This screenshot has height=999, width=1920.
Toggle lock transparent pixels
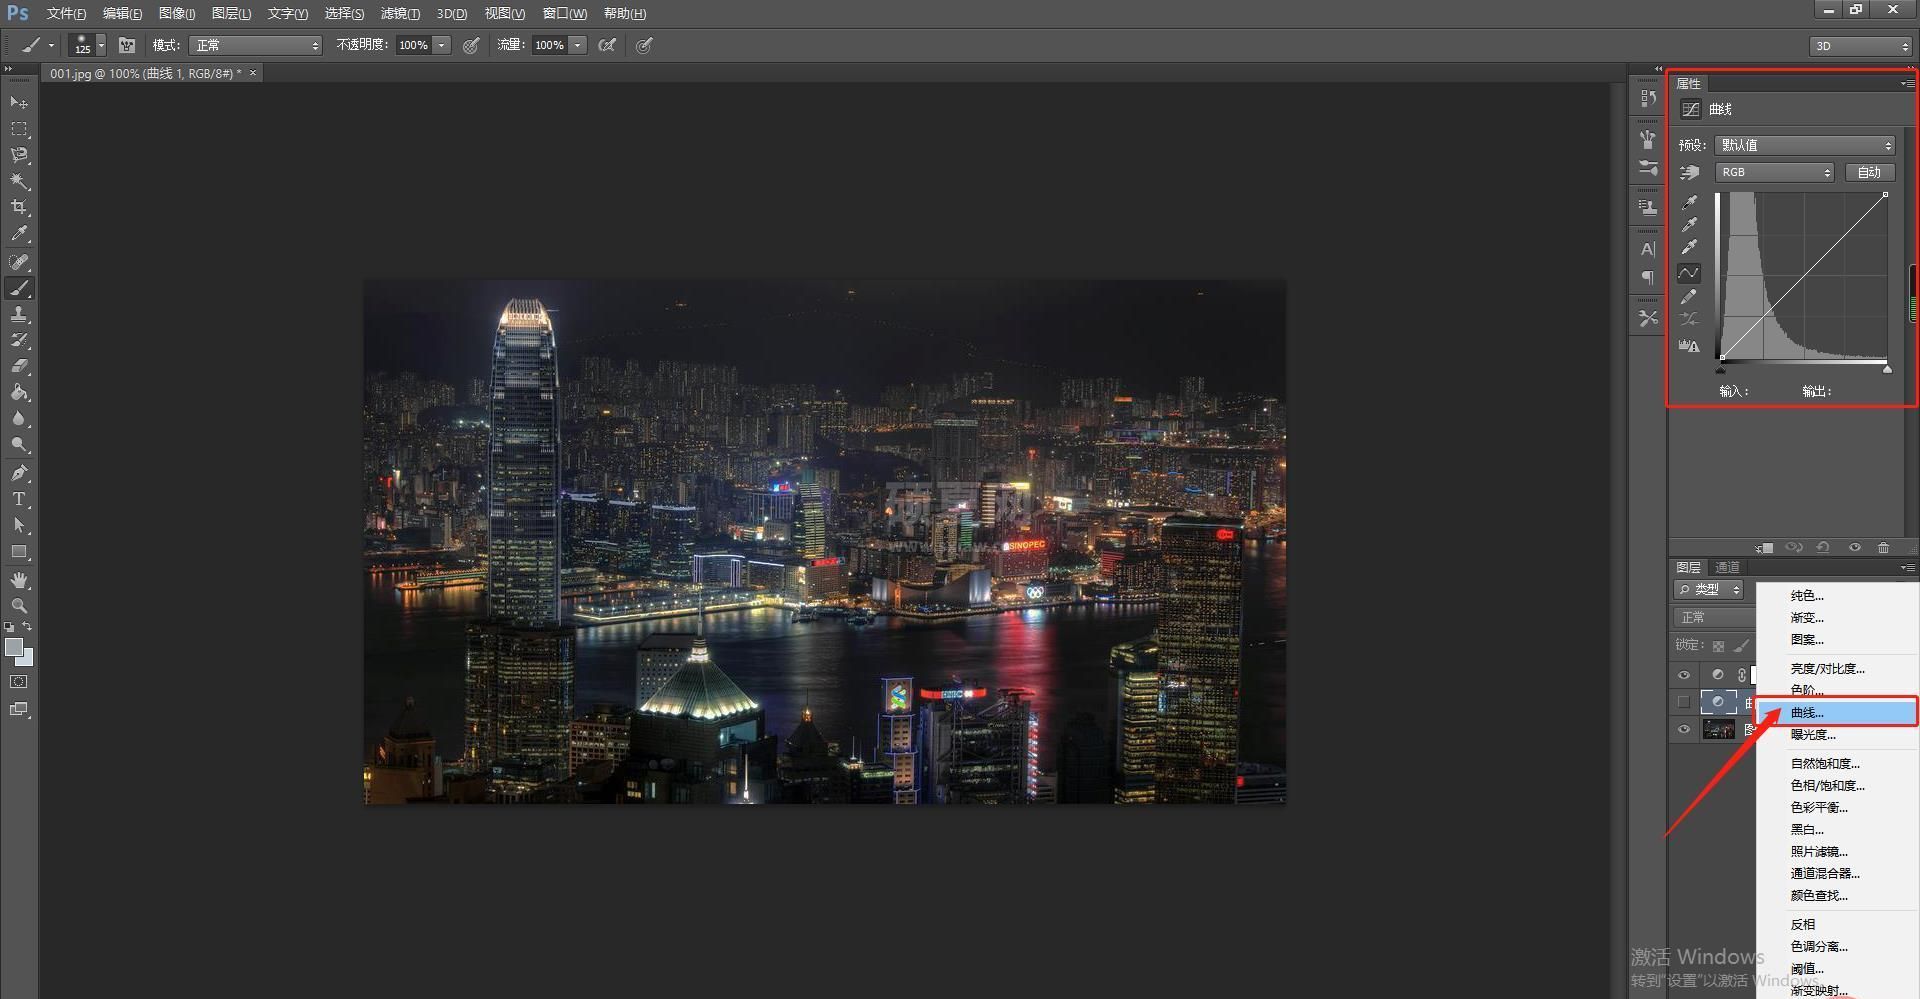1718,646
